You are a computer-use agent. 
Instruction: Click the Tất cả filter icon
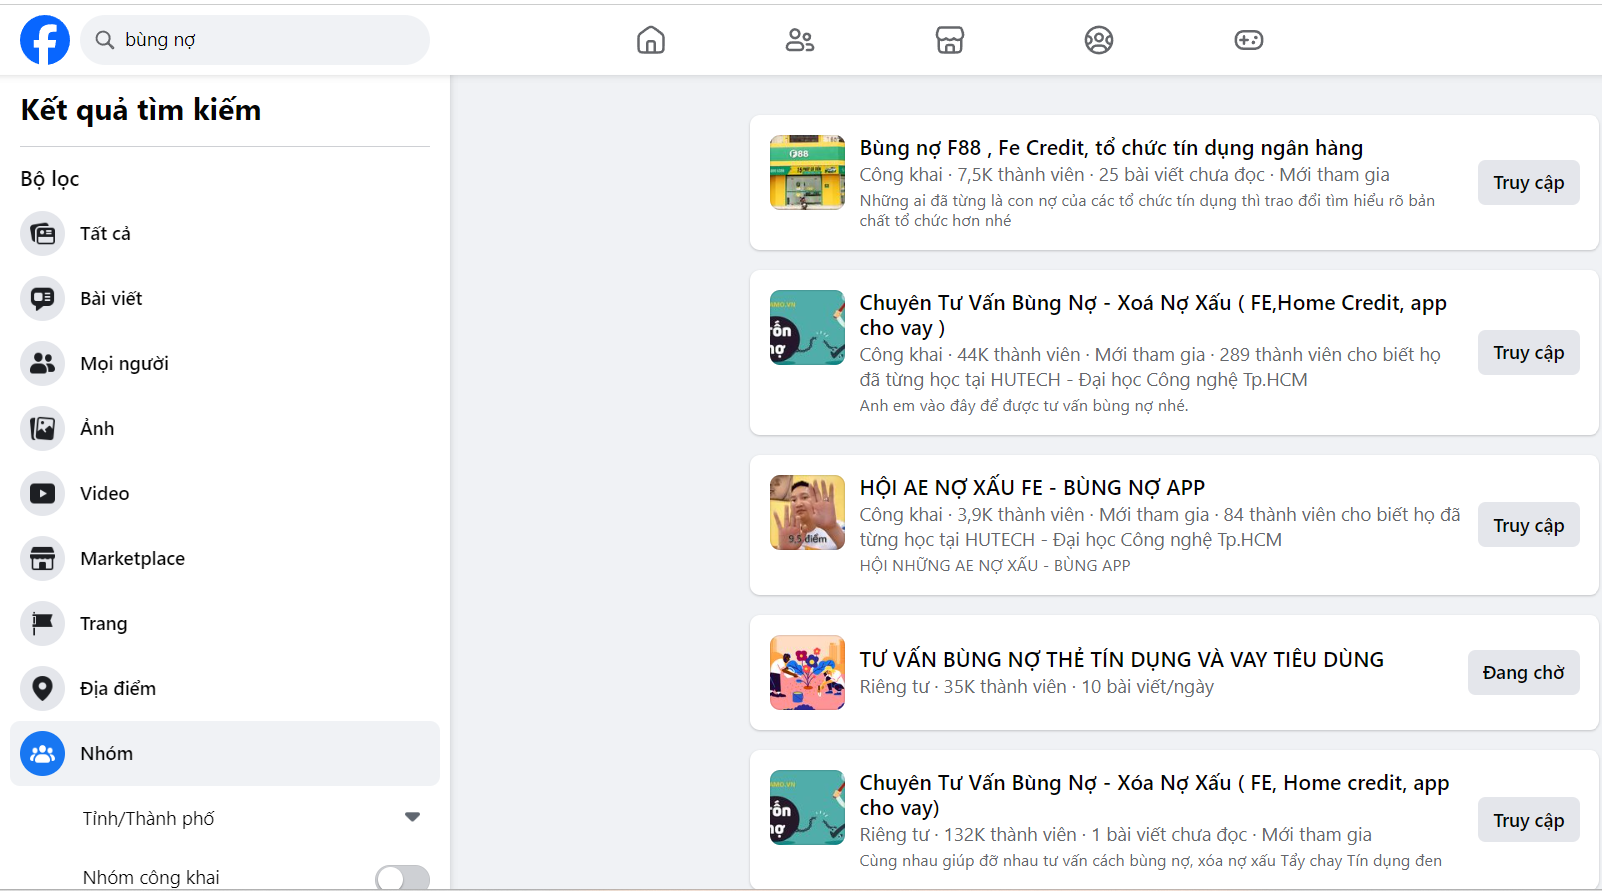[42, 234]
